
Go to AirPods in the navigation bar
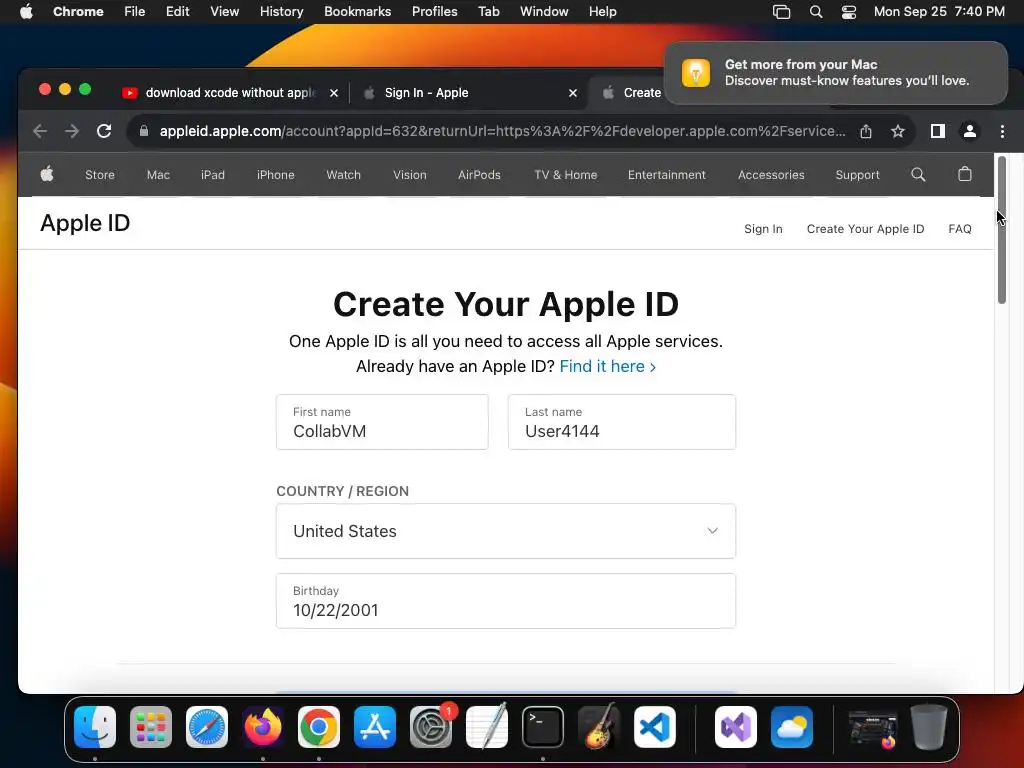pos(479,174)
